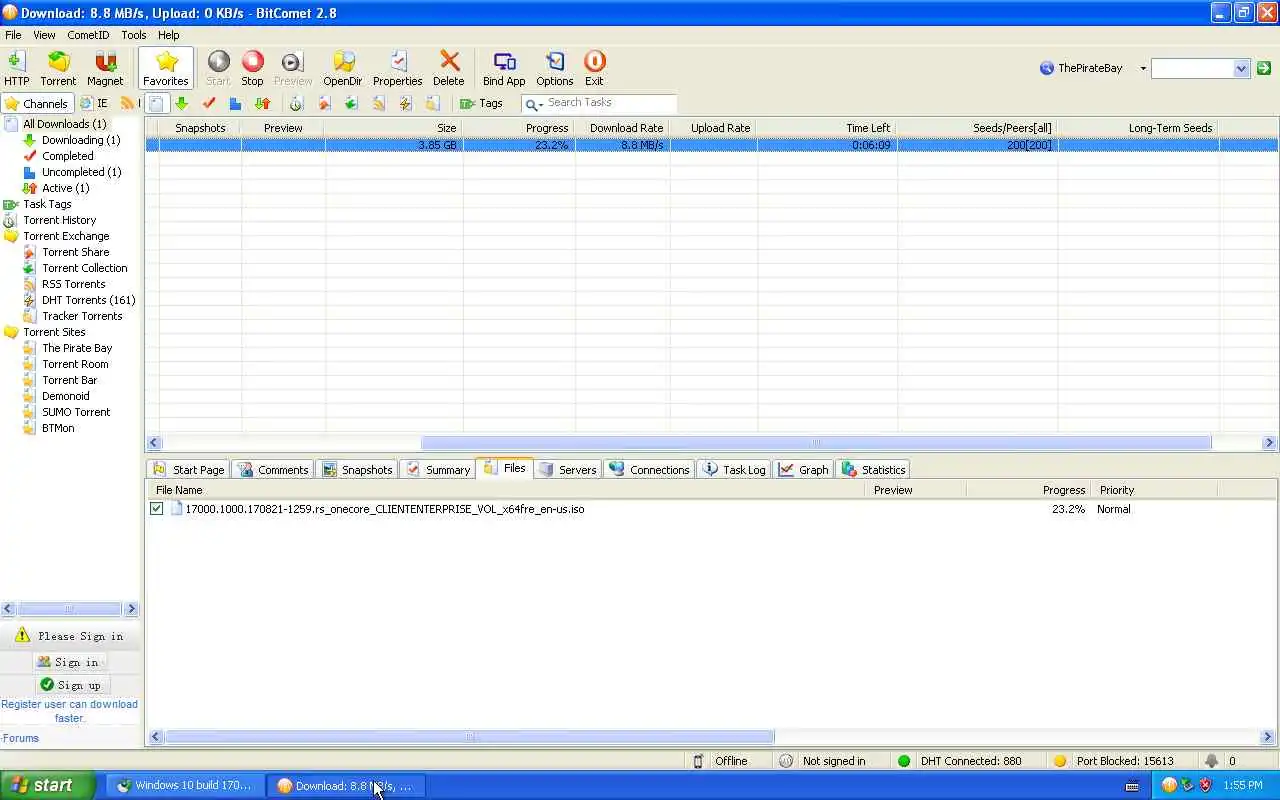Switch to the Graph tab
Screen dimensions: 1280x800
tap(804, 469)
